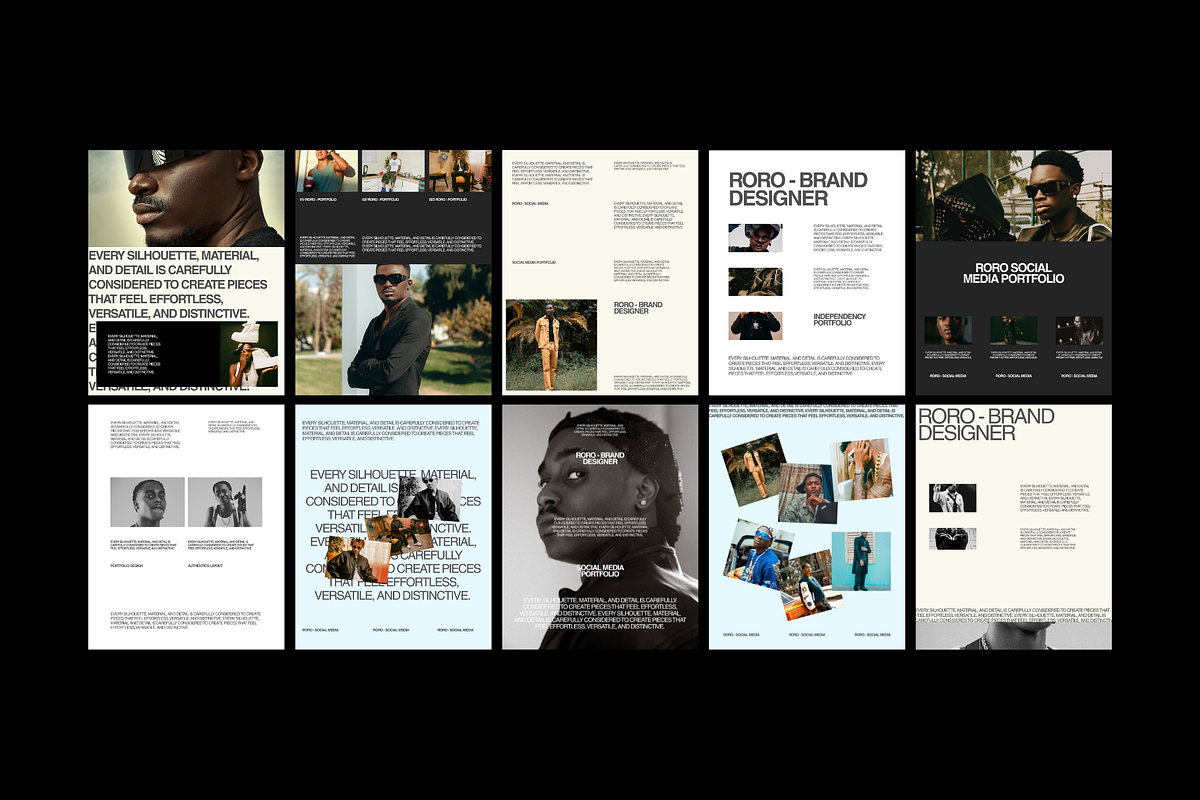Select 'SOCIAL MEDIA PORTFOLIO' label on cream card

pyautogui.click(x=534, y=262)
